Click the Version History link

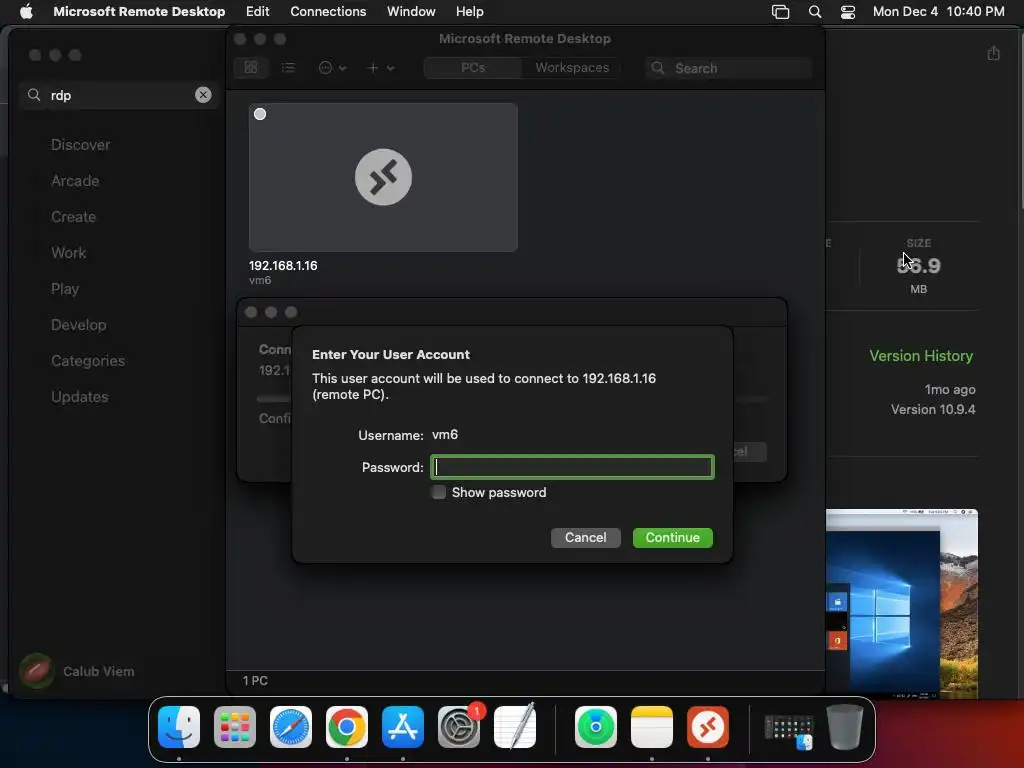[x=921, y=356]
